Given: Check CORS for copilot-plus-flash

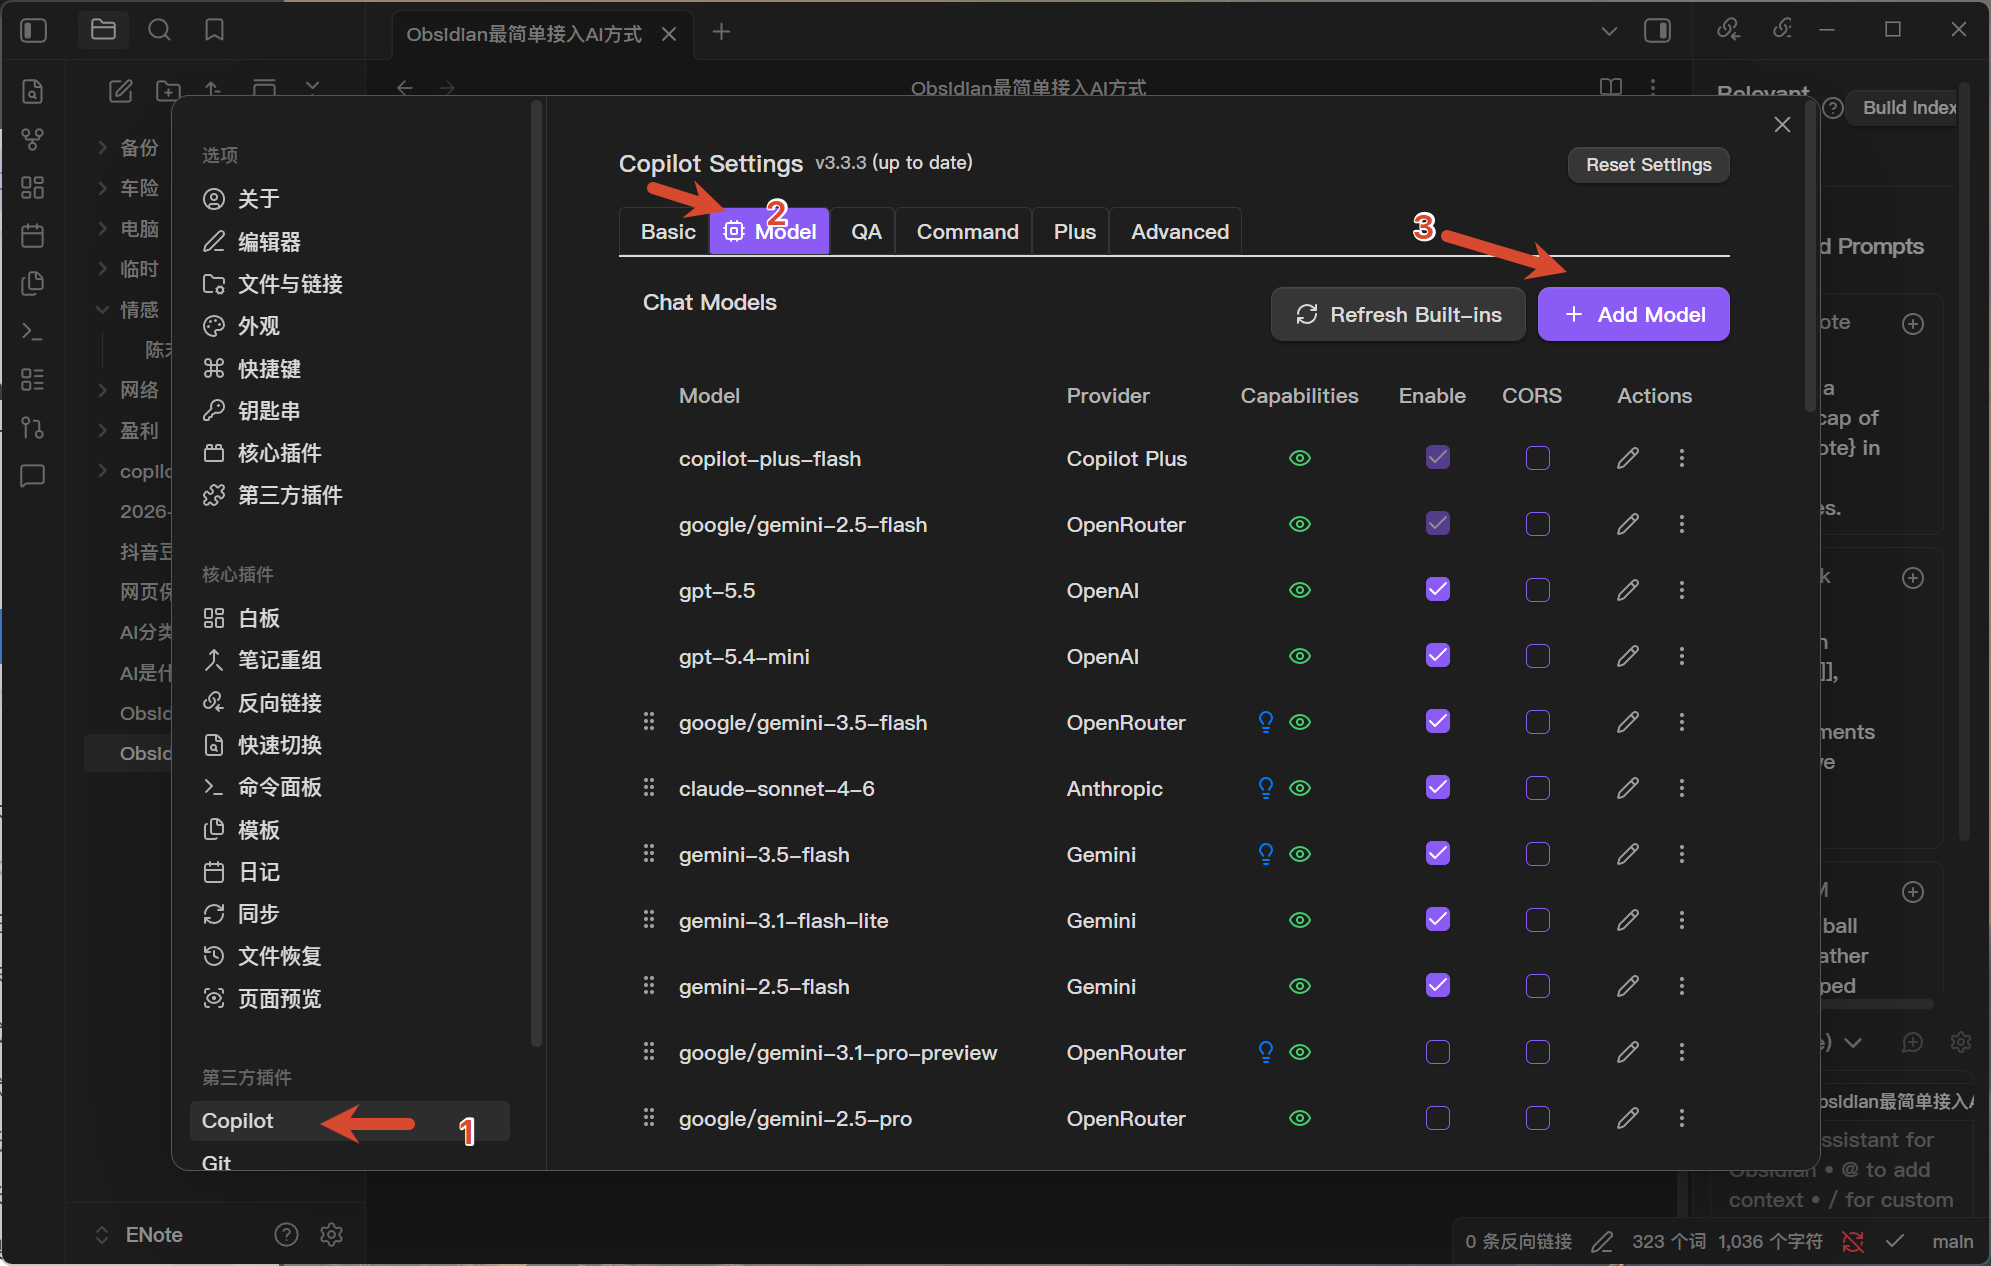Looking at the screenshot, I should (1538, 458).
